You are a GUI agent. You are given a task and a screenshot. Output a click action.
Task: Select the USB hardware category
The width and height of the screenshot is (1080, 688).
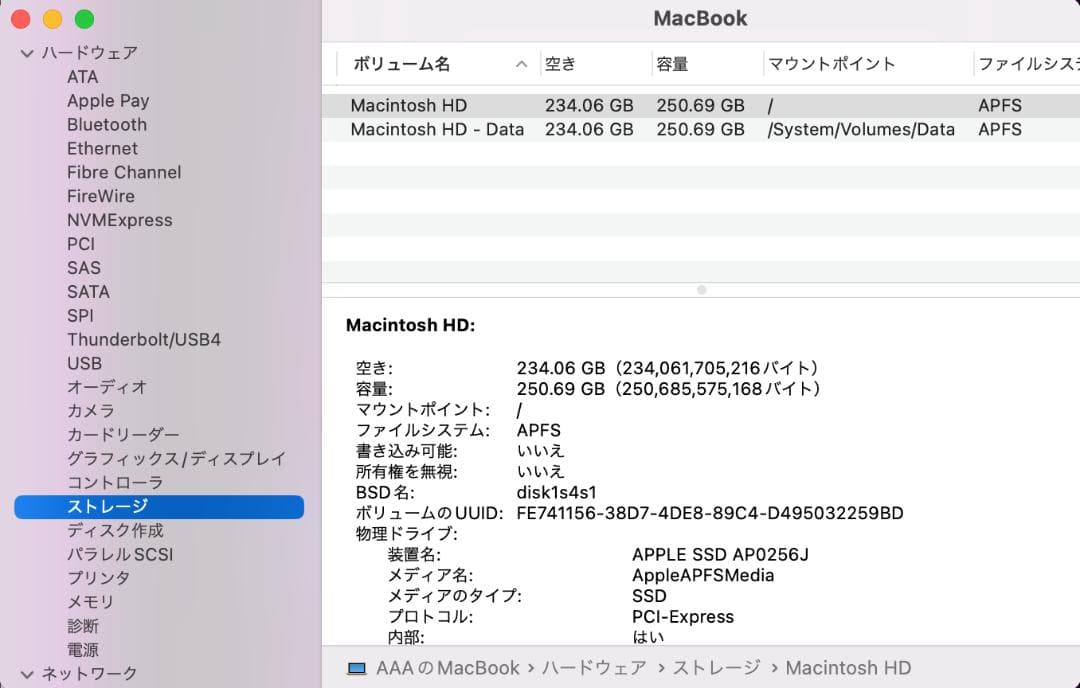[x=84, y=363]
